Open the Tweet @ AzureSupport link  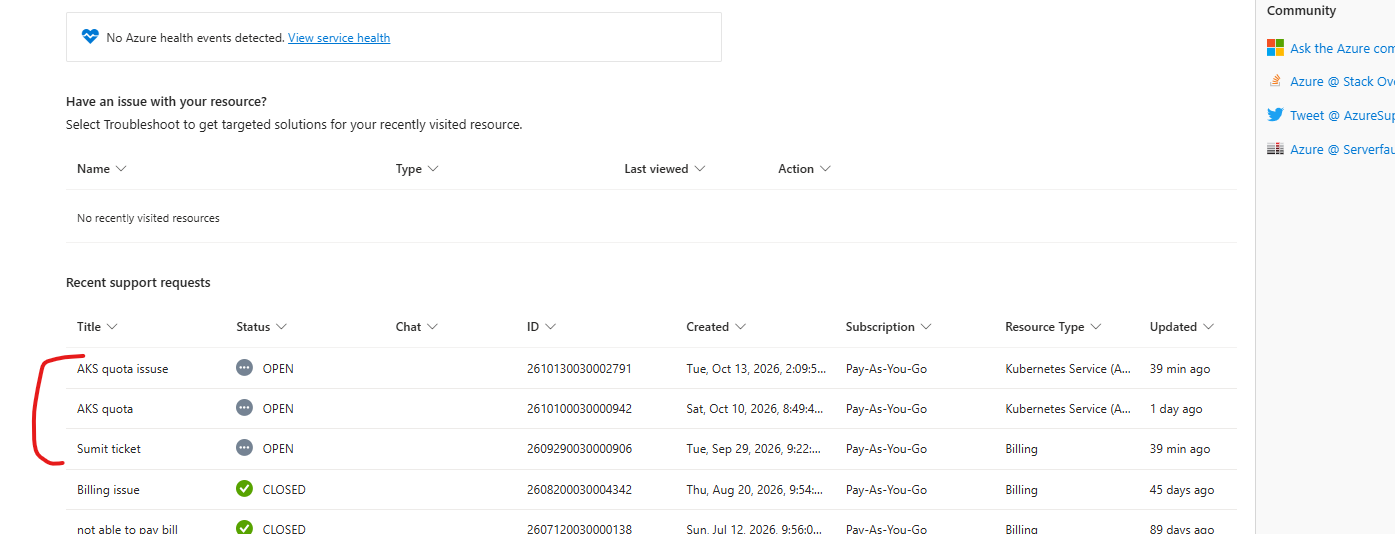pos(1342,115)
